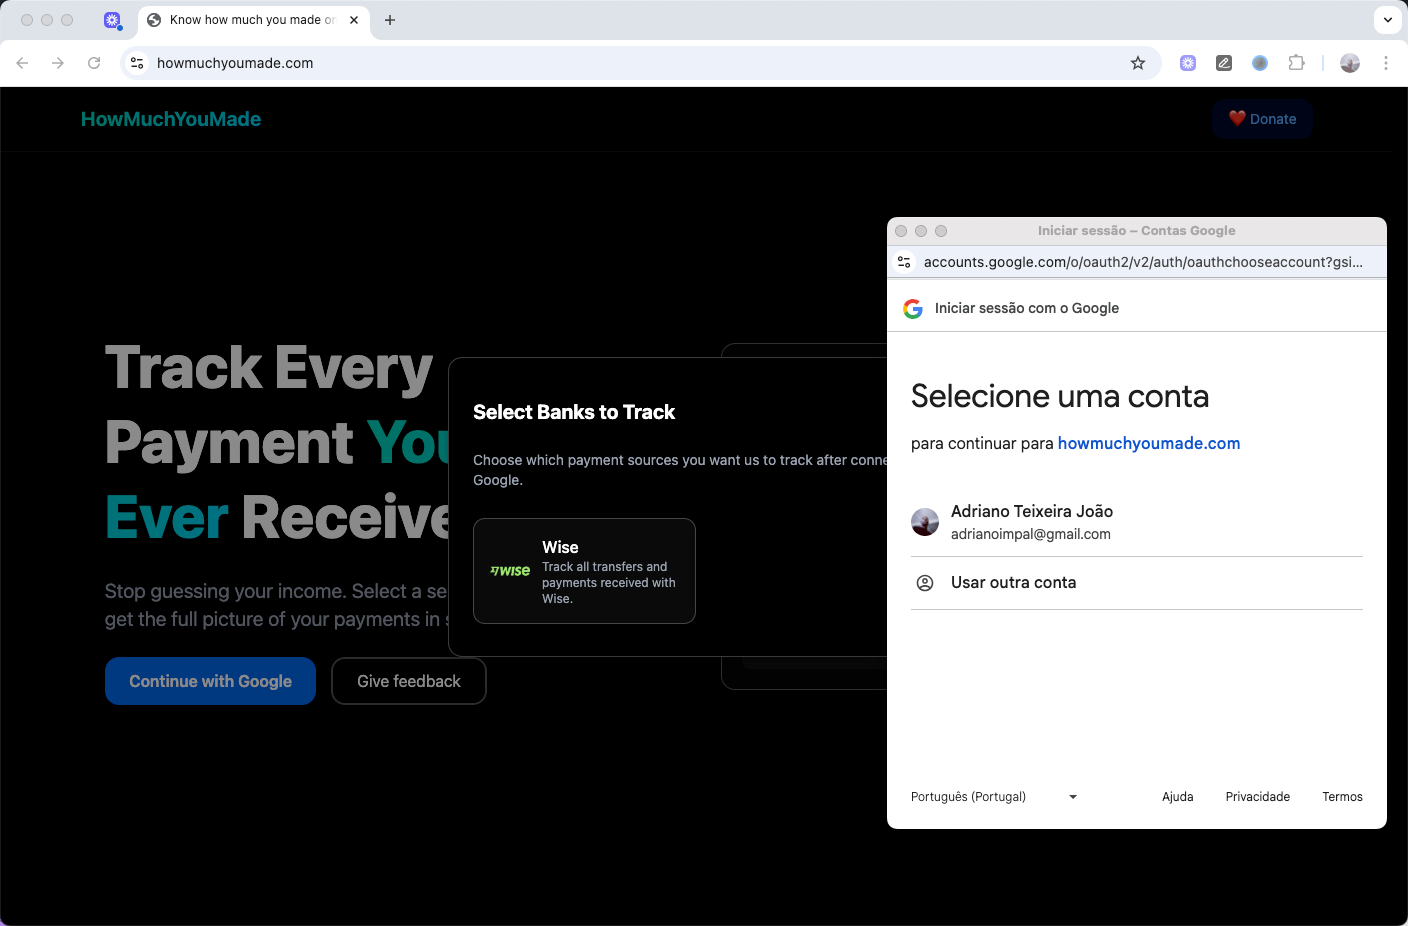Image resolution: width=1408 pixels, height=926 pixels.
Task: Click site info icon in Google popup address bar
Action: coord(904,262)
